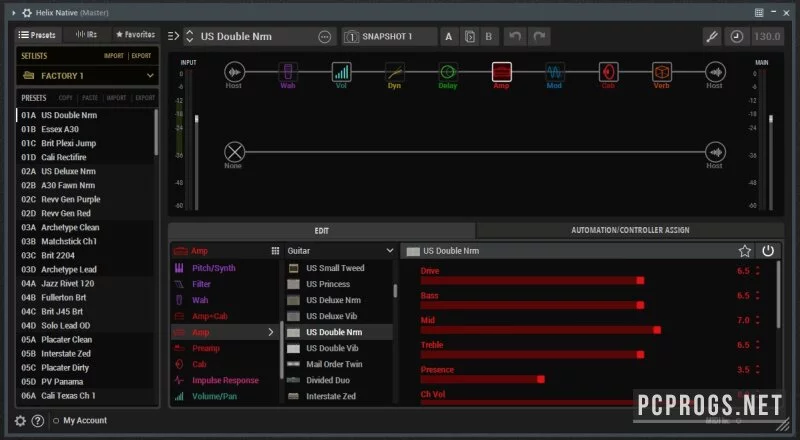Select preset 03C Brit 2204
Image resolution: width=800 pixels, height=440 pixels.
point(85,255)
